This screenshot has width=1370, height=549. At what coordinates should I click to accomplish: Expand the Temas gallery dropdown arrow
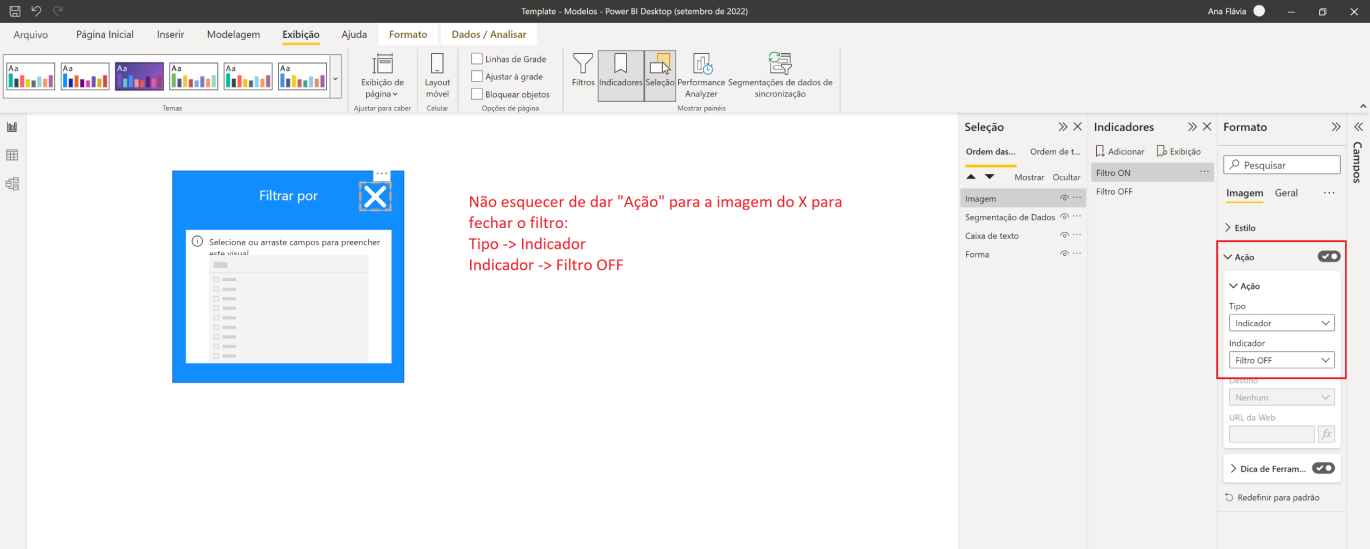tap(336, 77)
